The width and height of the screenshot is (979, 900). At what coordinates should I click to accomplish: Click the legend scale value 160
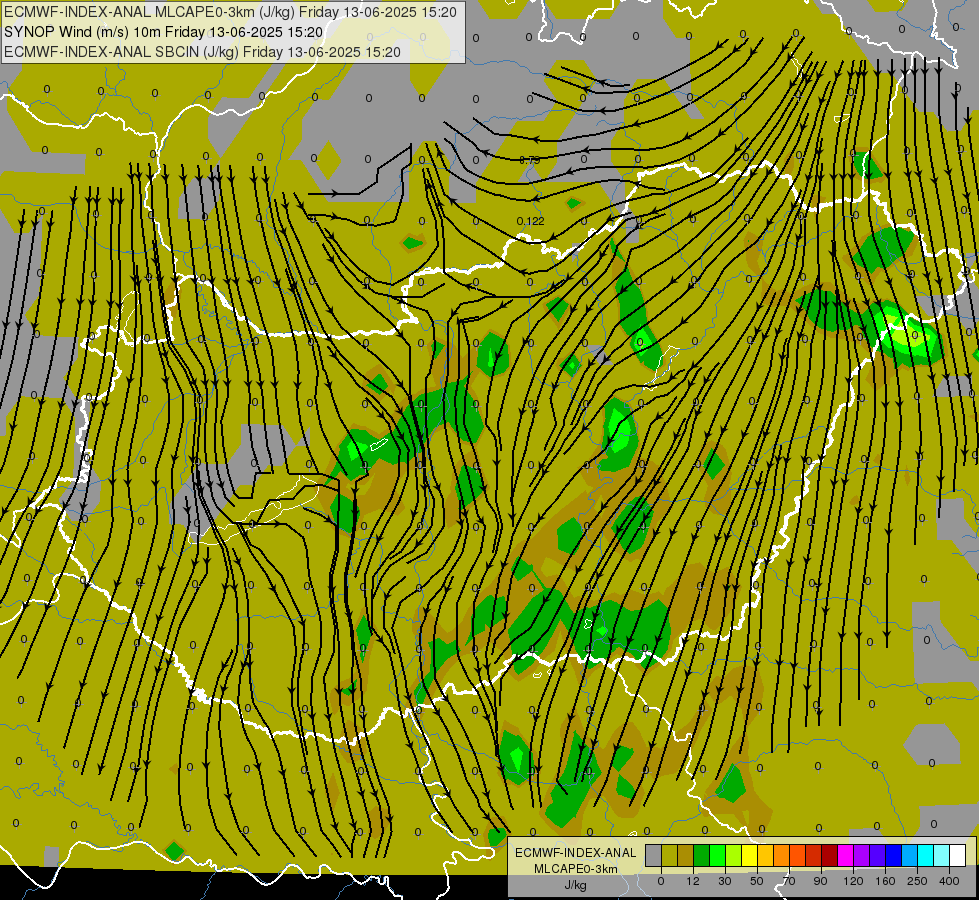point(885,881)
